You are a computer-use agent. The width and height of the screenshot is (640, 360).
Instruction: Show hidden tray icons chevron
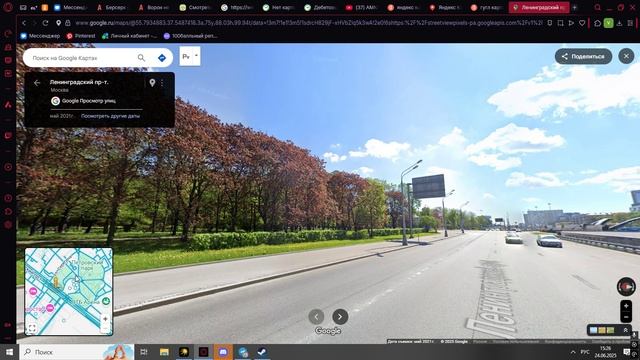click(573, 352)
